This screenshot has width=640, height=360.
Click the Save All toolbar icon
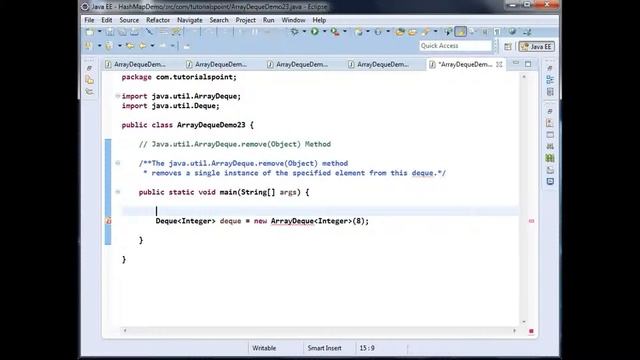pos(122,31)
